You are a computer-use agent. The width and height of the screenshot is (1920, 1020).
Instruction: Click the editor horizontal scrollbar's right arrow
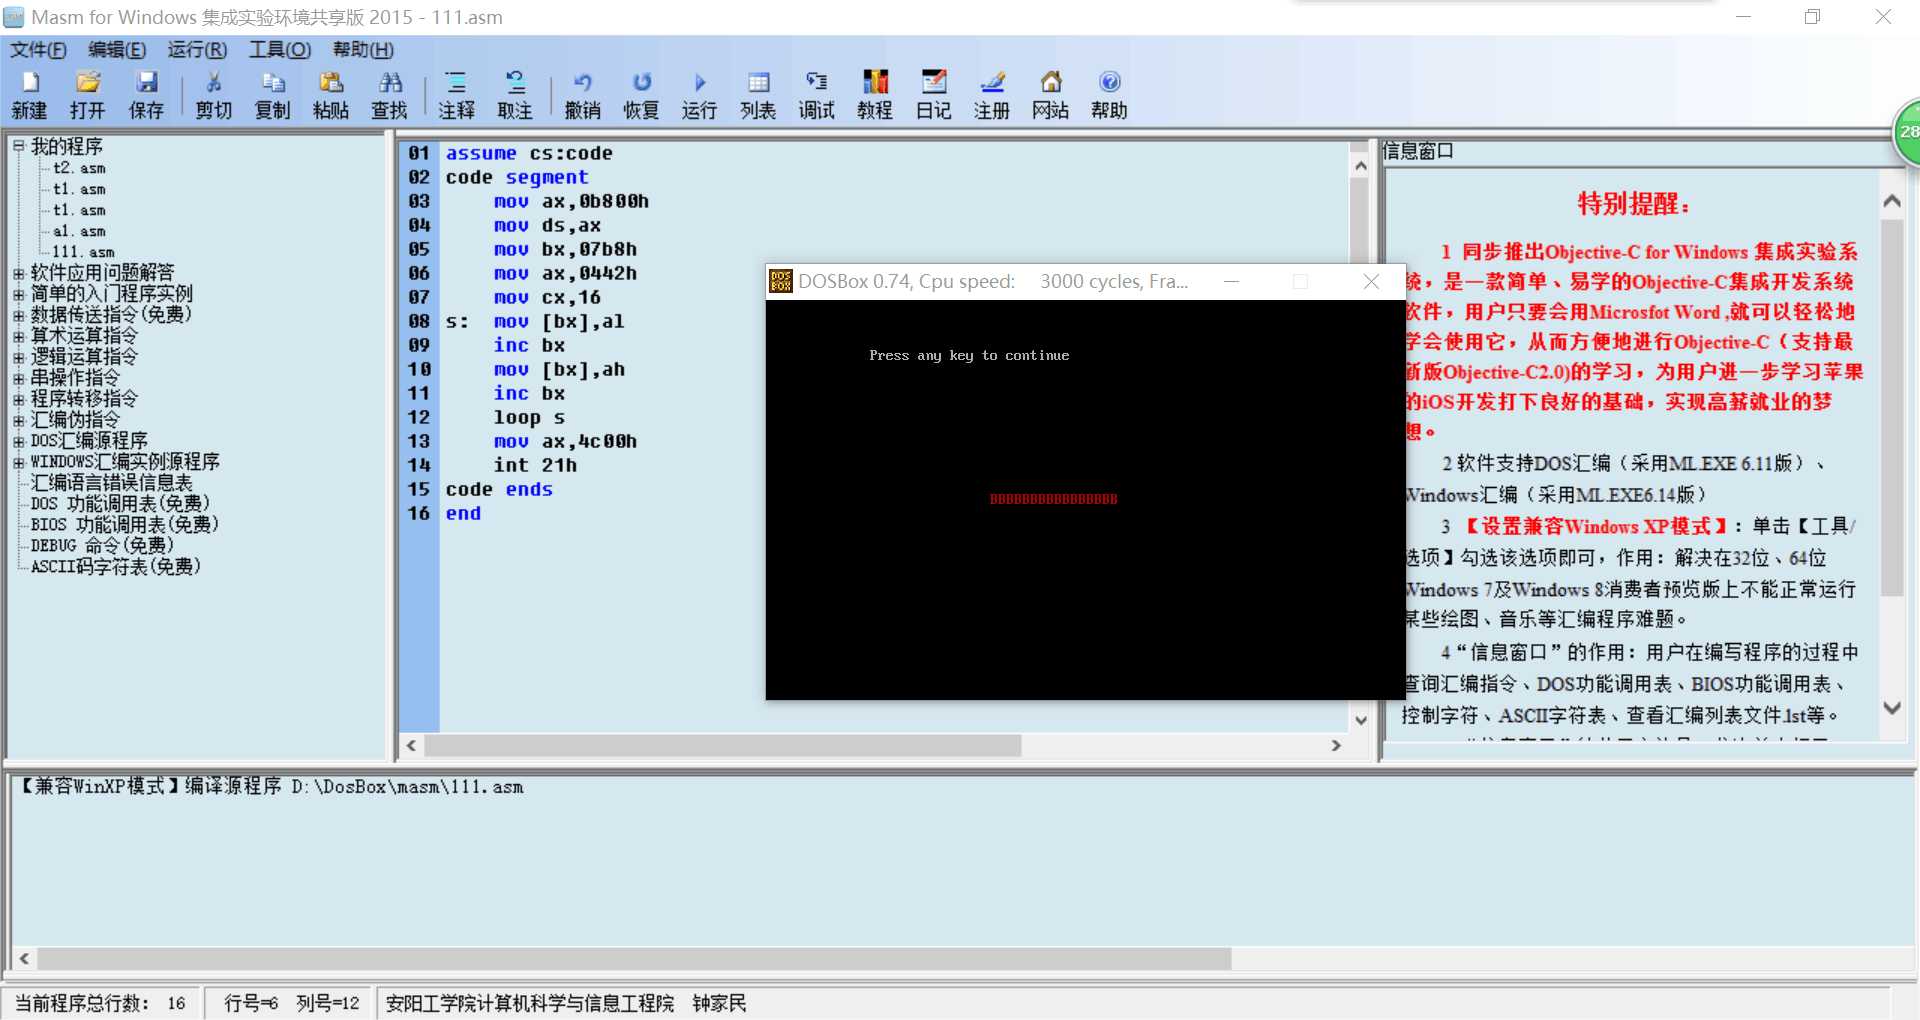[1336, 745]
